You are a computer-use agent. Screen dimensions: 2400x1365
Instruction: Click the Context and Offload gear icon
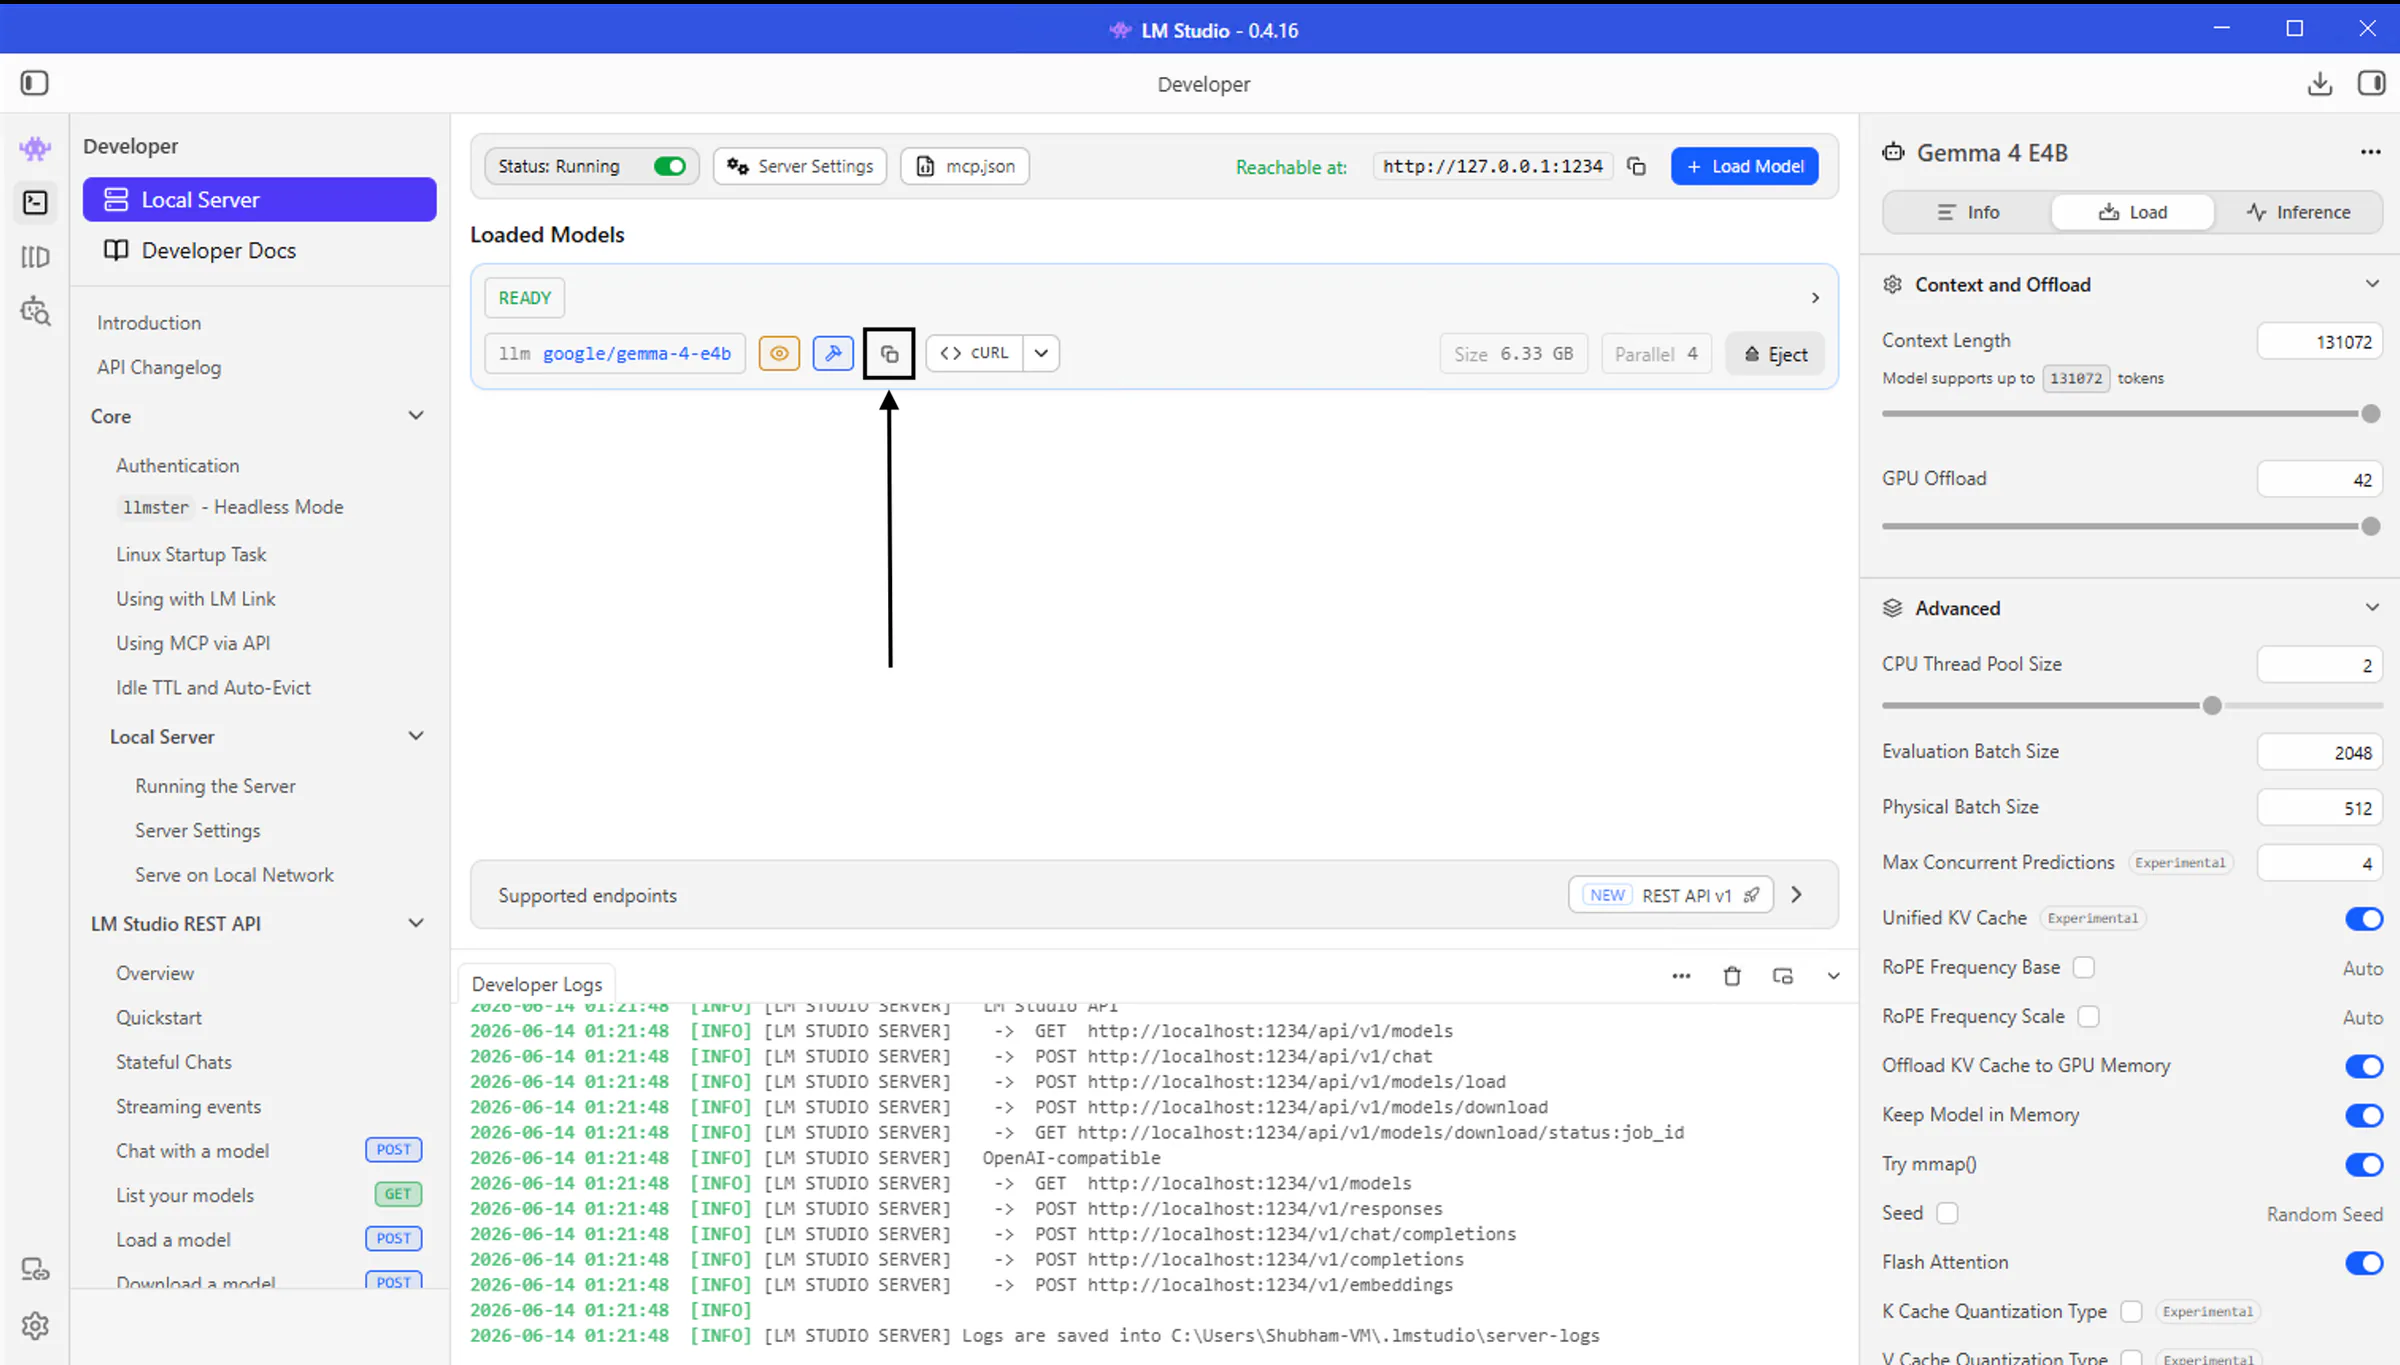pos(1892,285)
